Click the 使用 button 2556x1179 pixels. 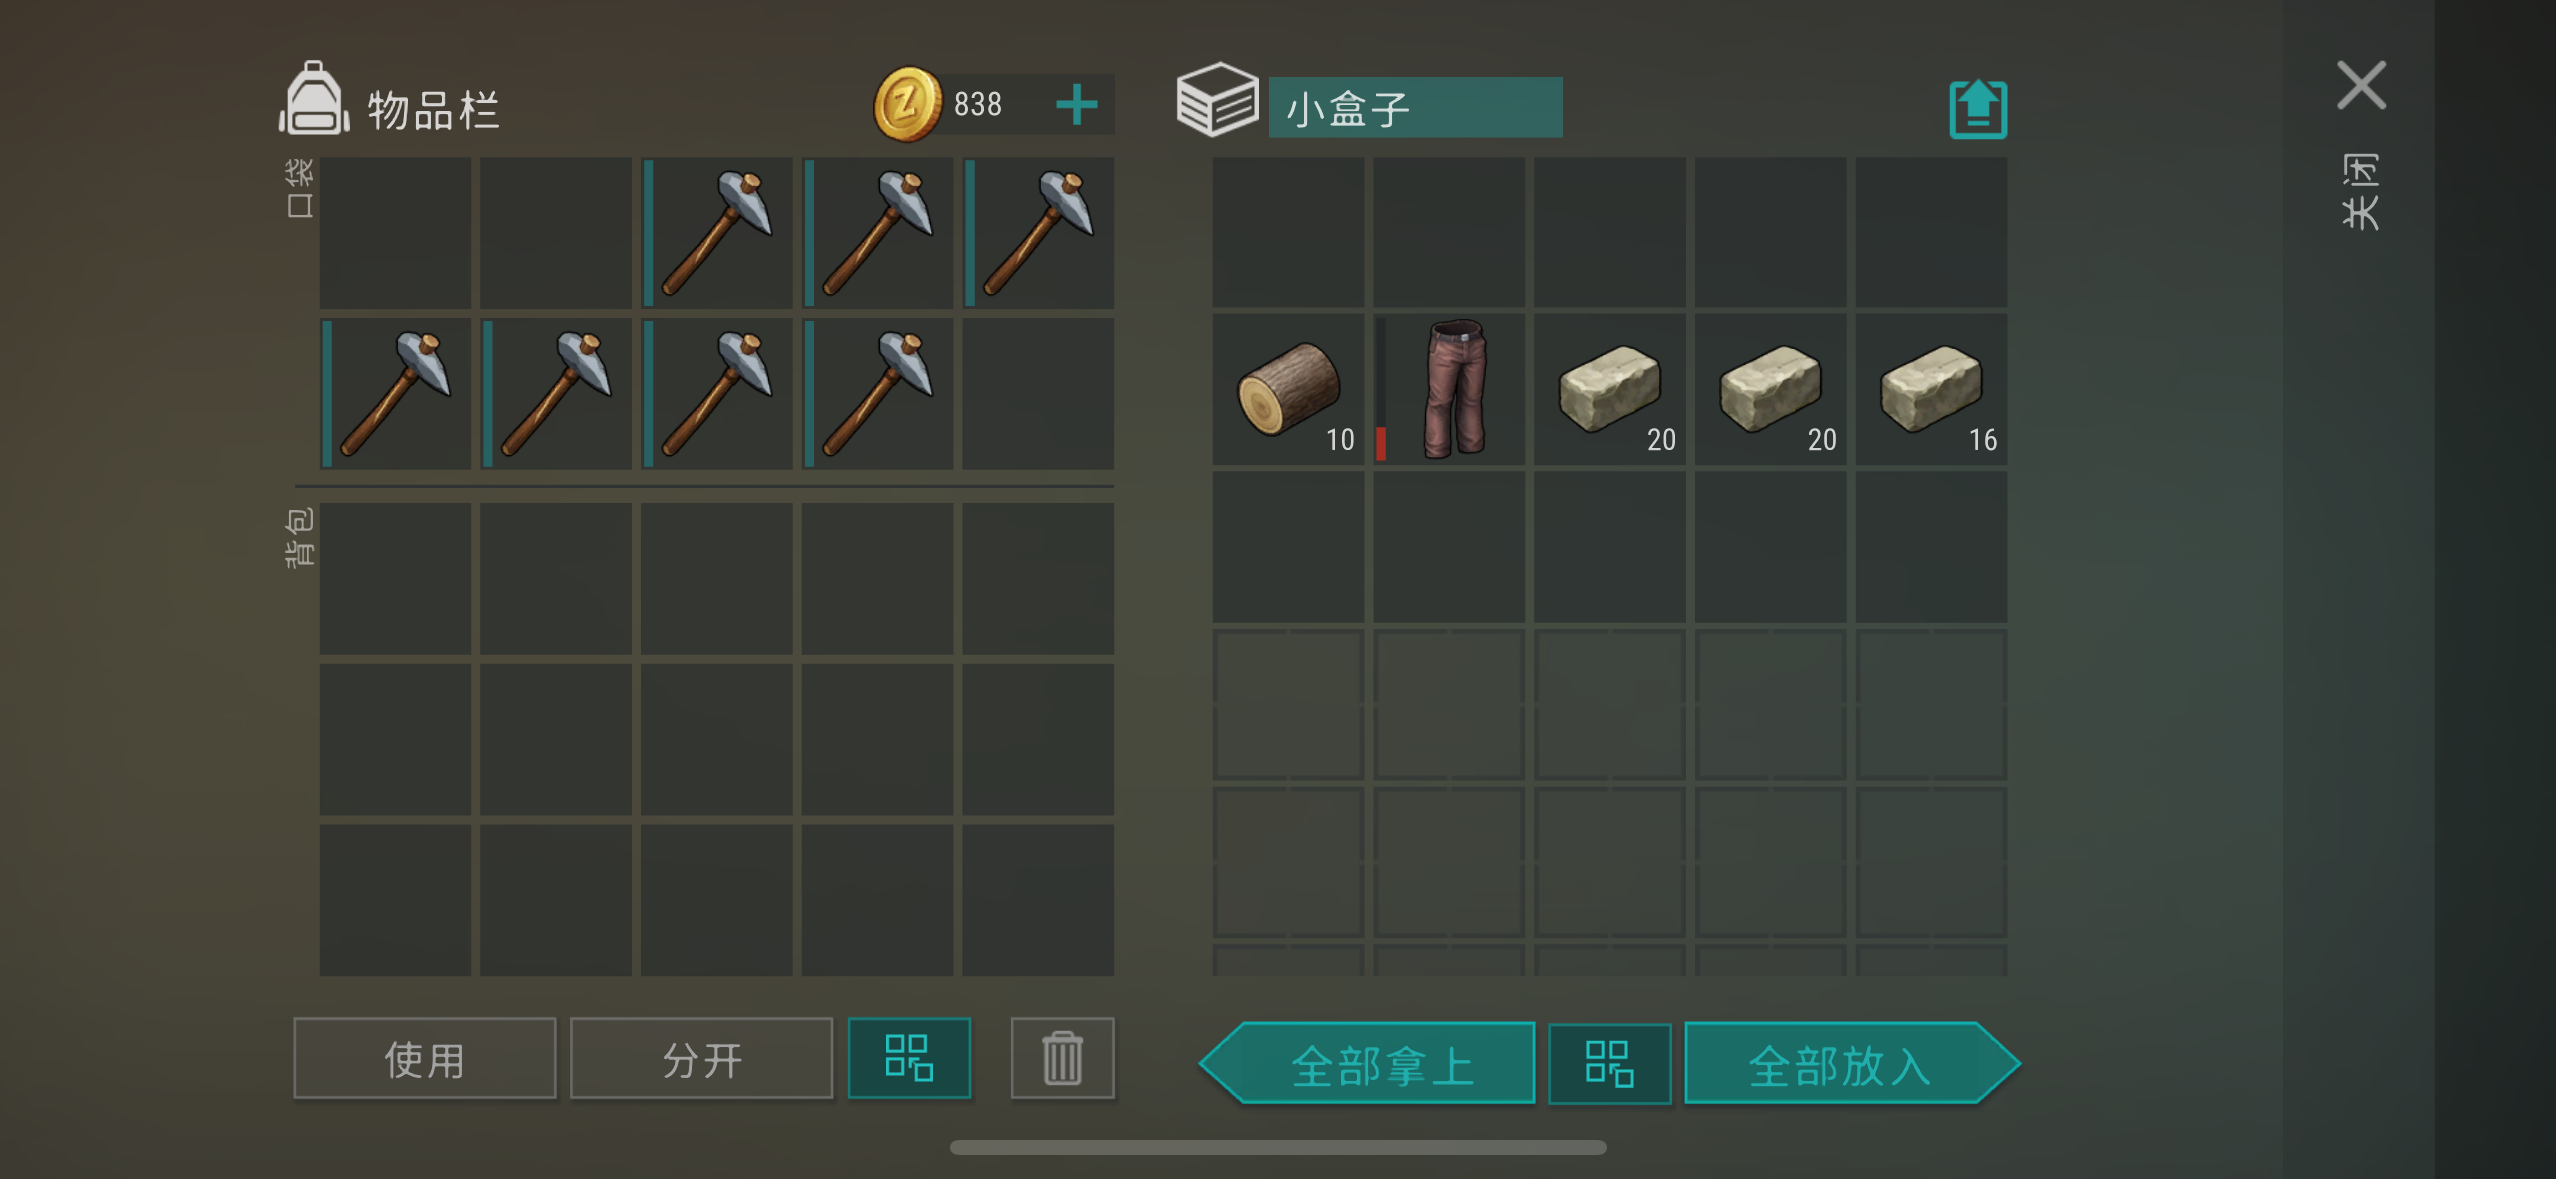425,1058
